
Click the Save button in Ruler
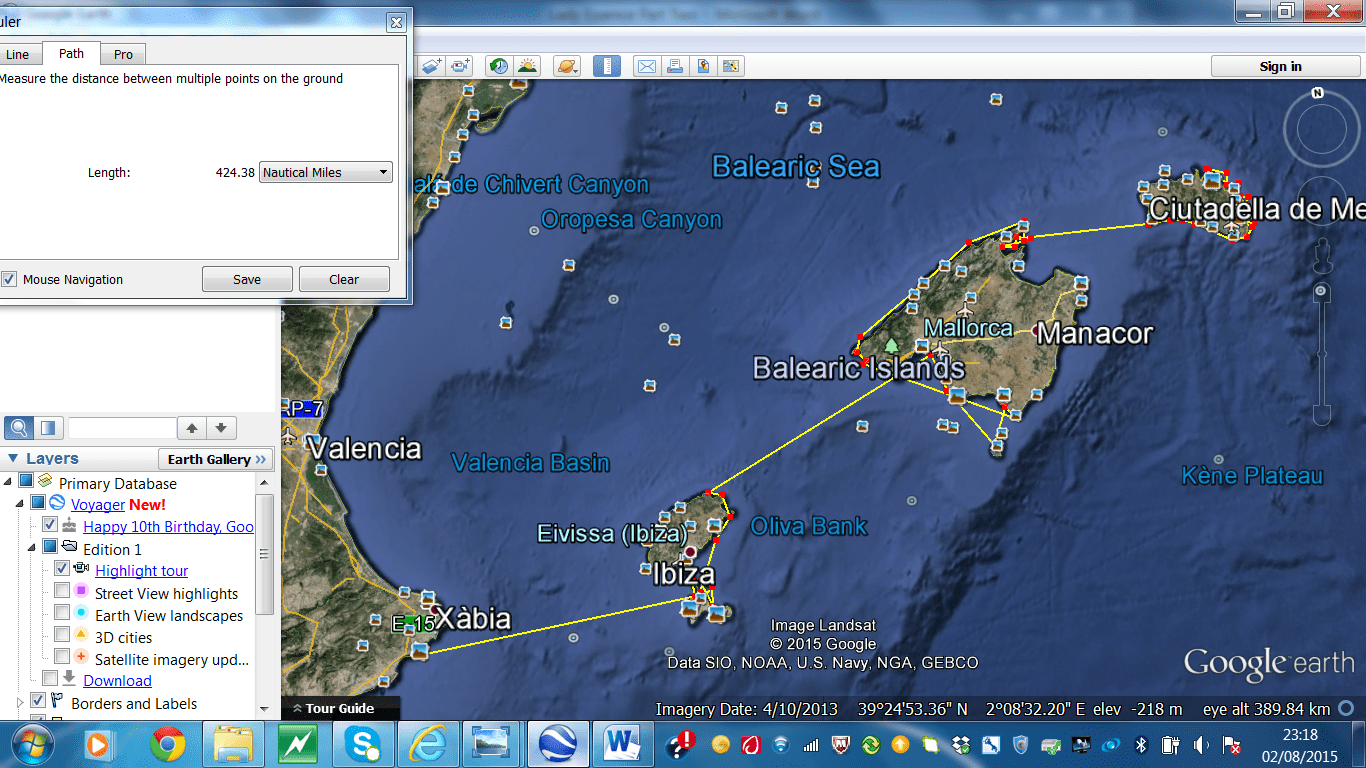pos(247,279)
